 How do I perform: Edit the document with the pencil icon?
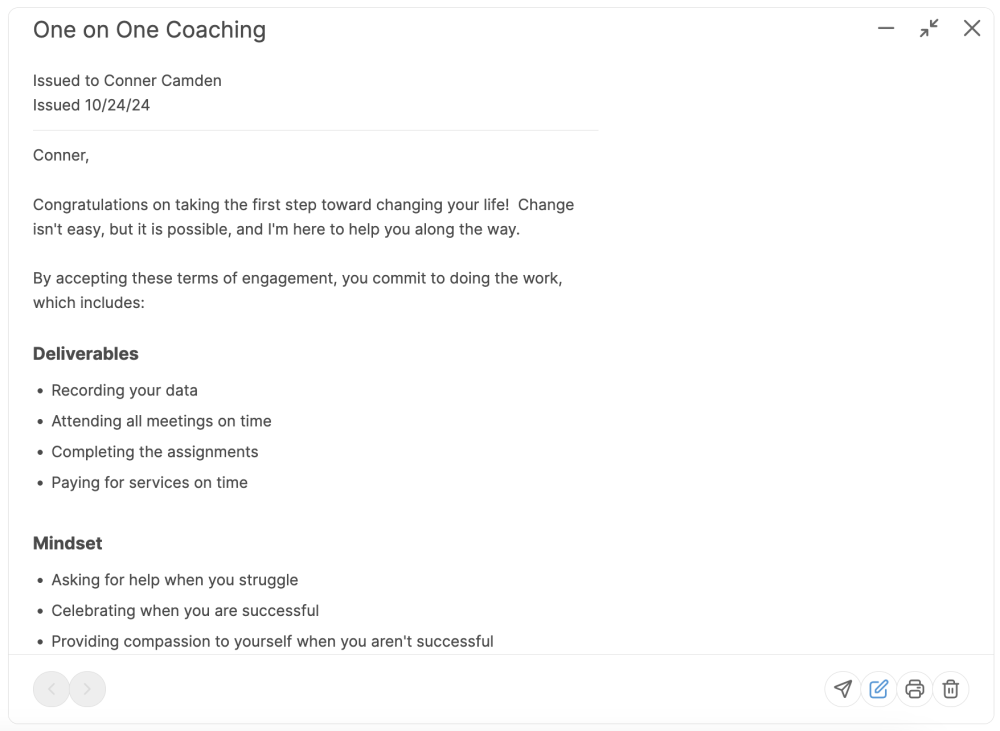(878, 689)
